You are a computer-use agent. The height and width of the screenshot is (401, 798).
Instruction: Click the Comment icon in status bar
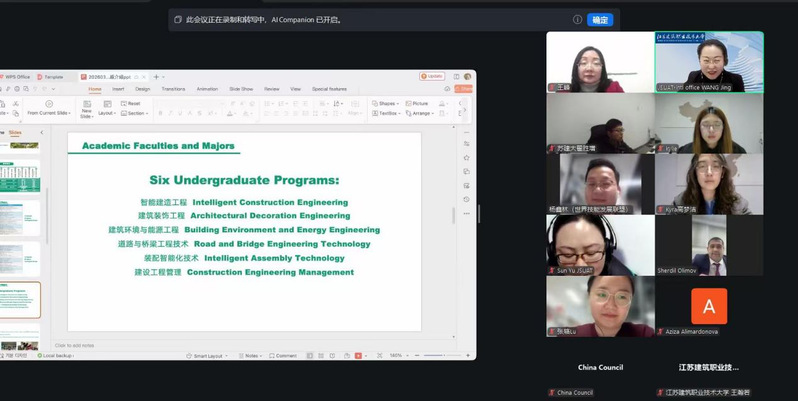coord(281,355)
